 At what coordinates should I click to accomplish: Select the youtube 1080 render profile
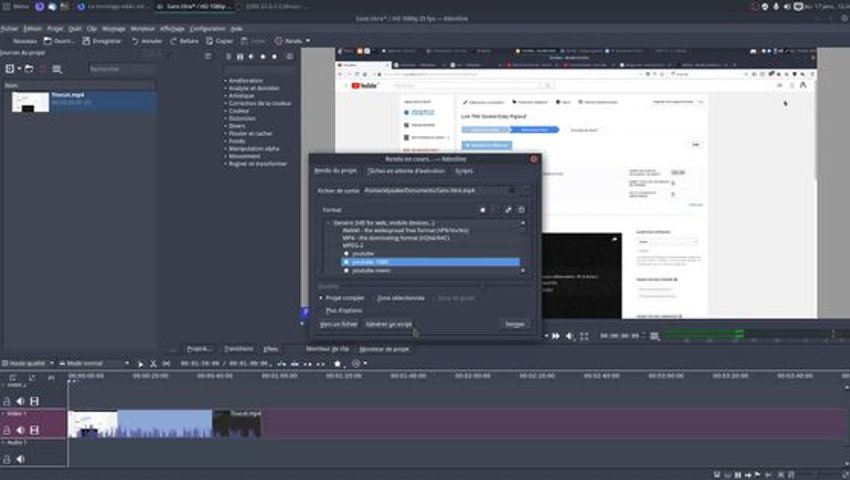[430, 262]
